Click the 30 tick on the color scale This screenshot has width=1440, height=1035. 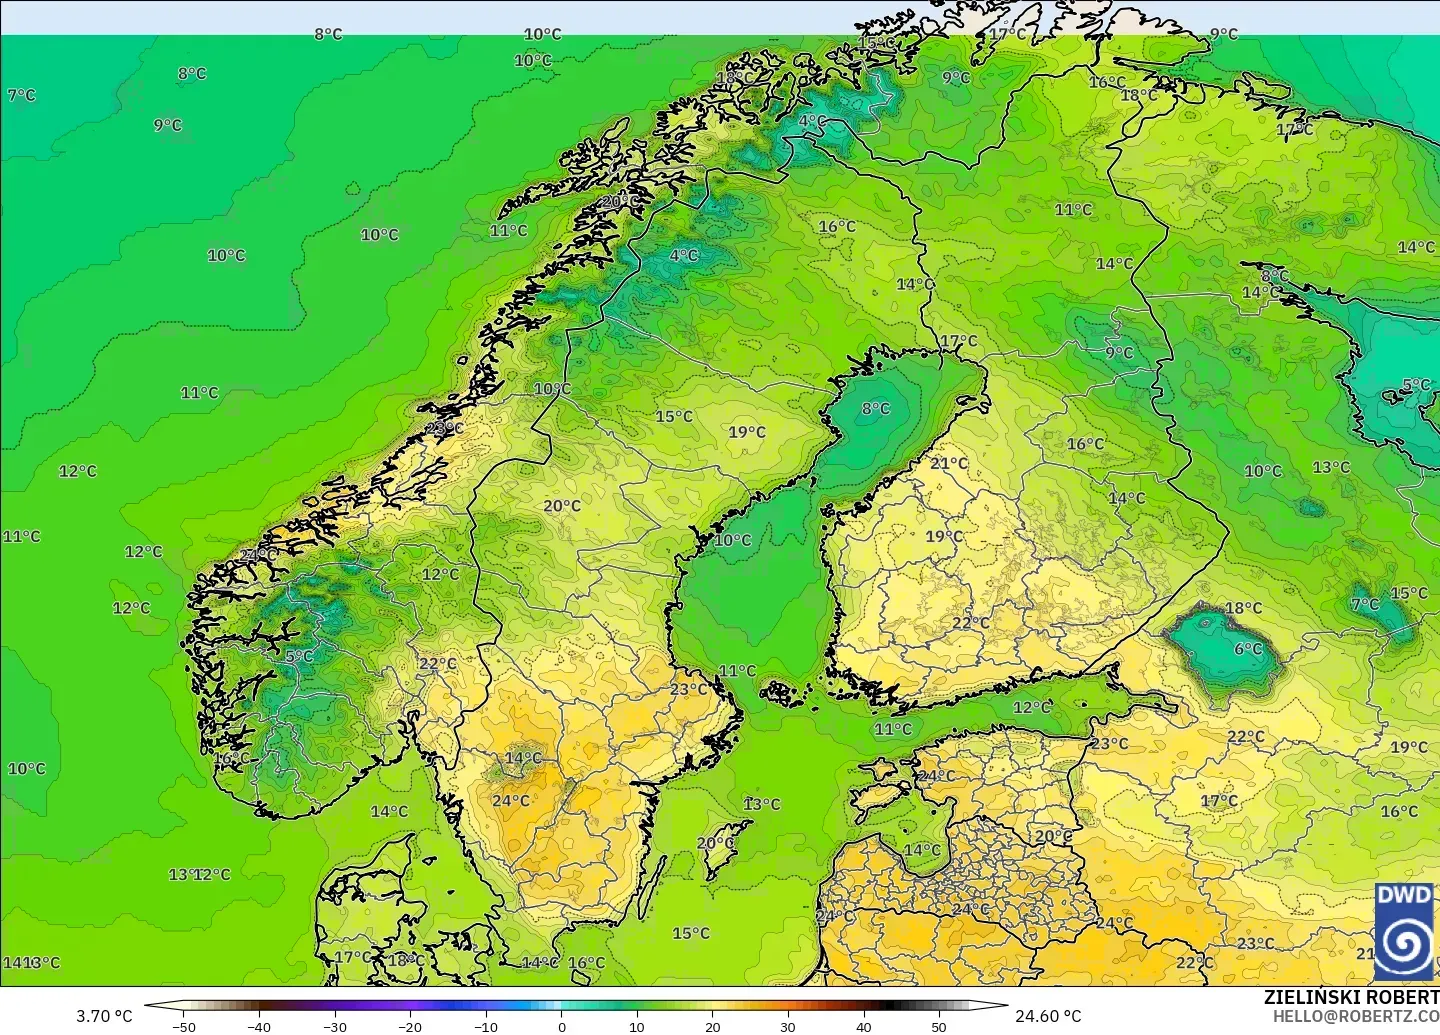(x=788, y=1027)
